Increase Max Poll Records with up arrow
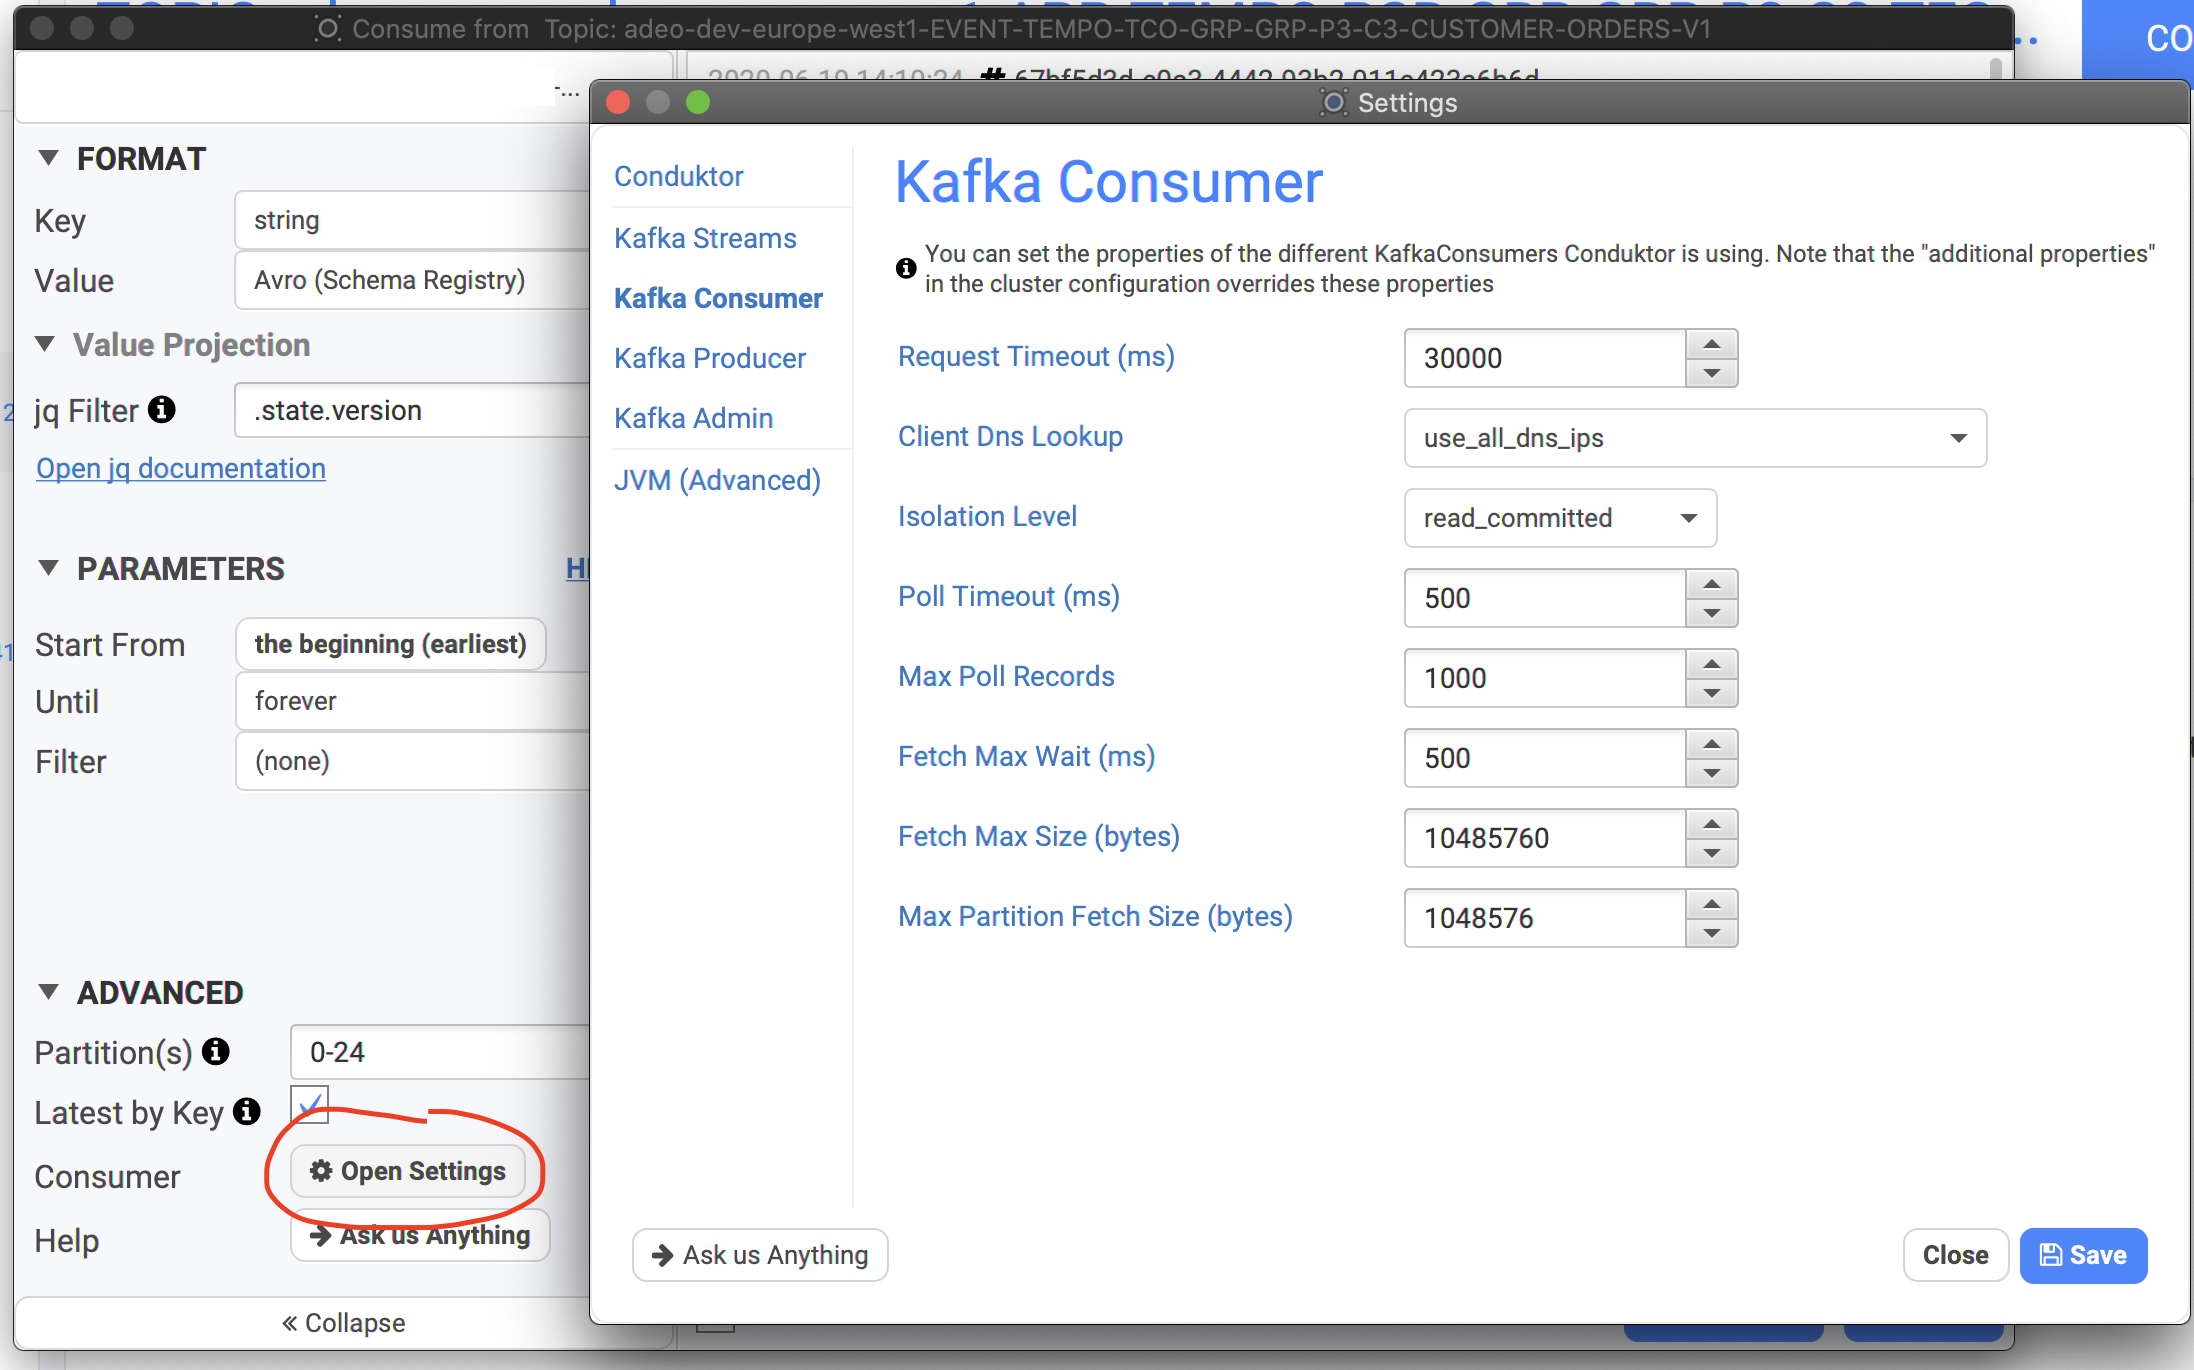The image size is (2194, 1370). (x=1712, y=664)
